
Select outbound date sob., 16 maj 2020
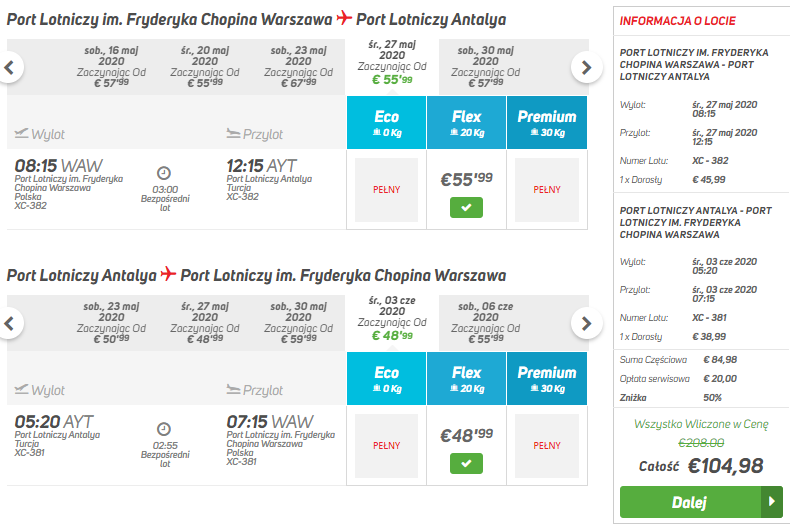111,67
